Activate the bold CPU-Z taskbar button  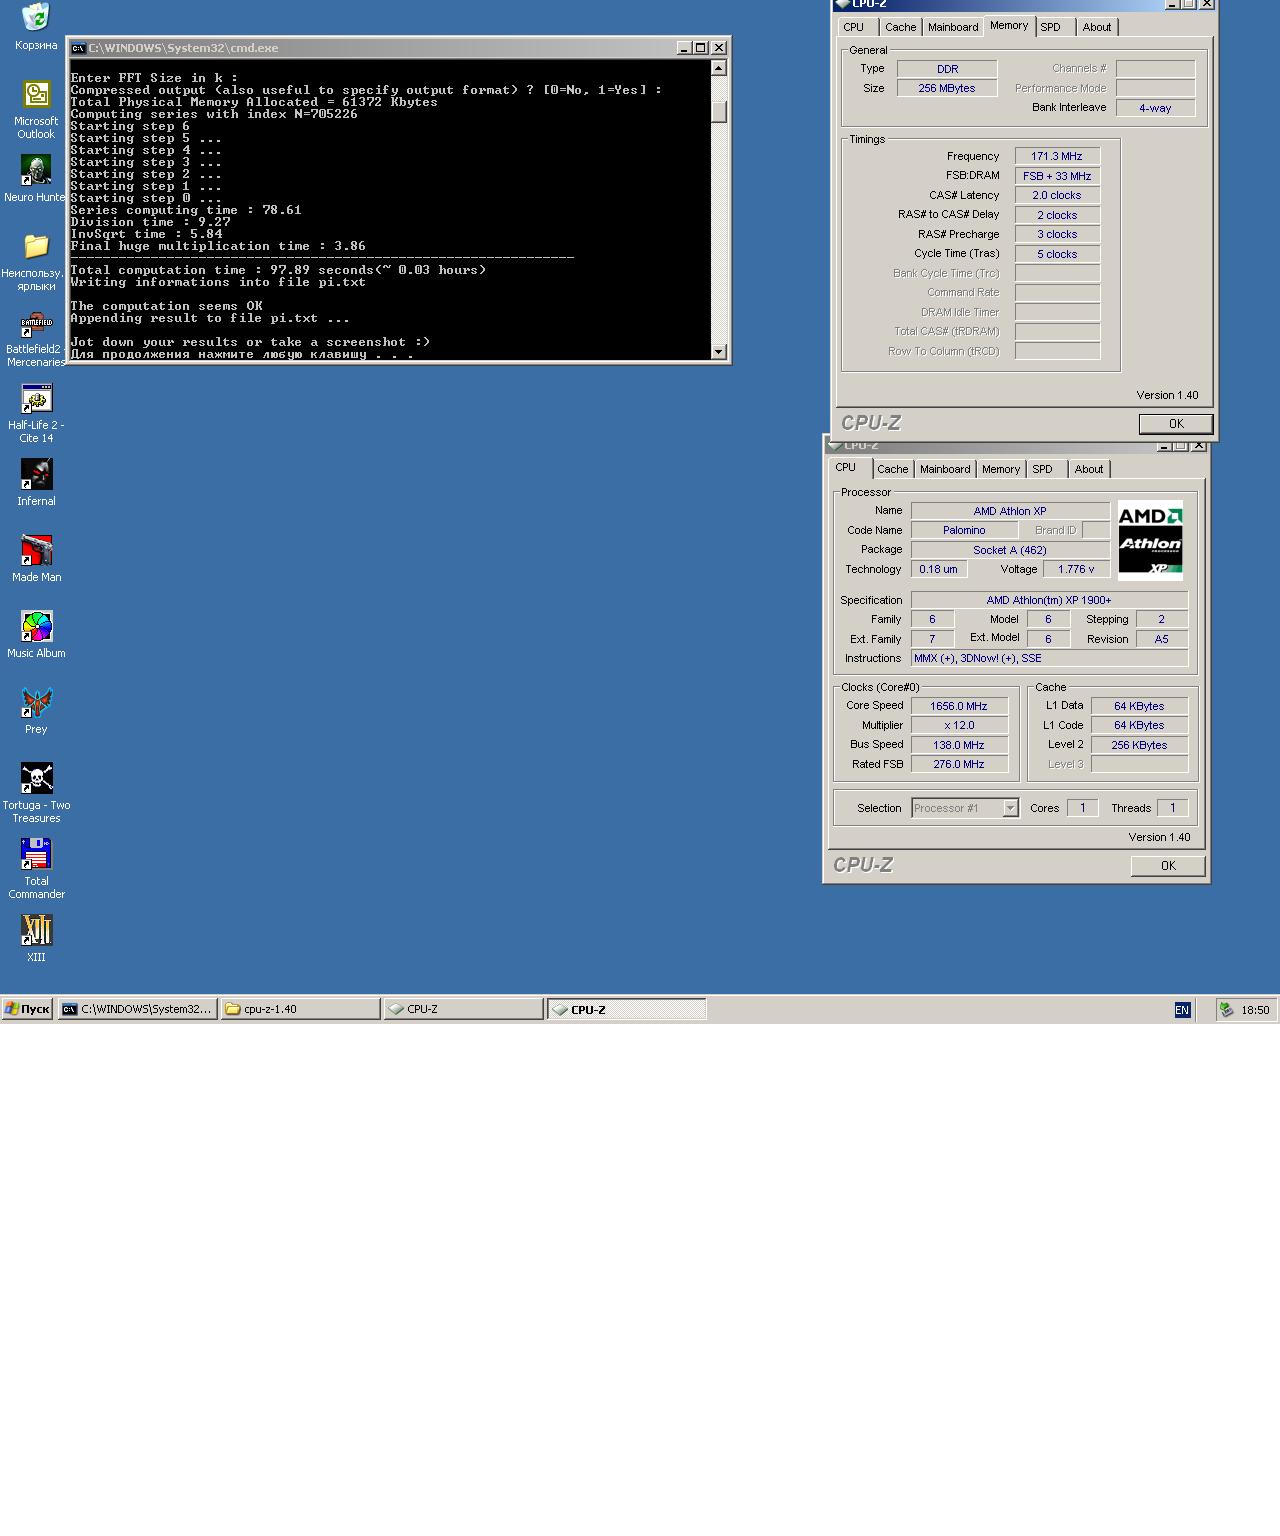tap(626, 1009)
